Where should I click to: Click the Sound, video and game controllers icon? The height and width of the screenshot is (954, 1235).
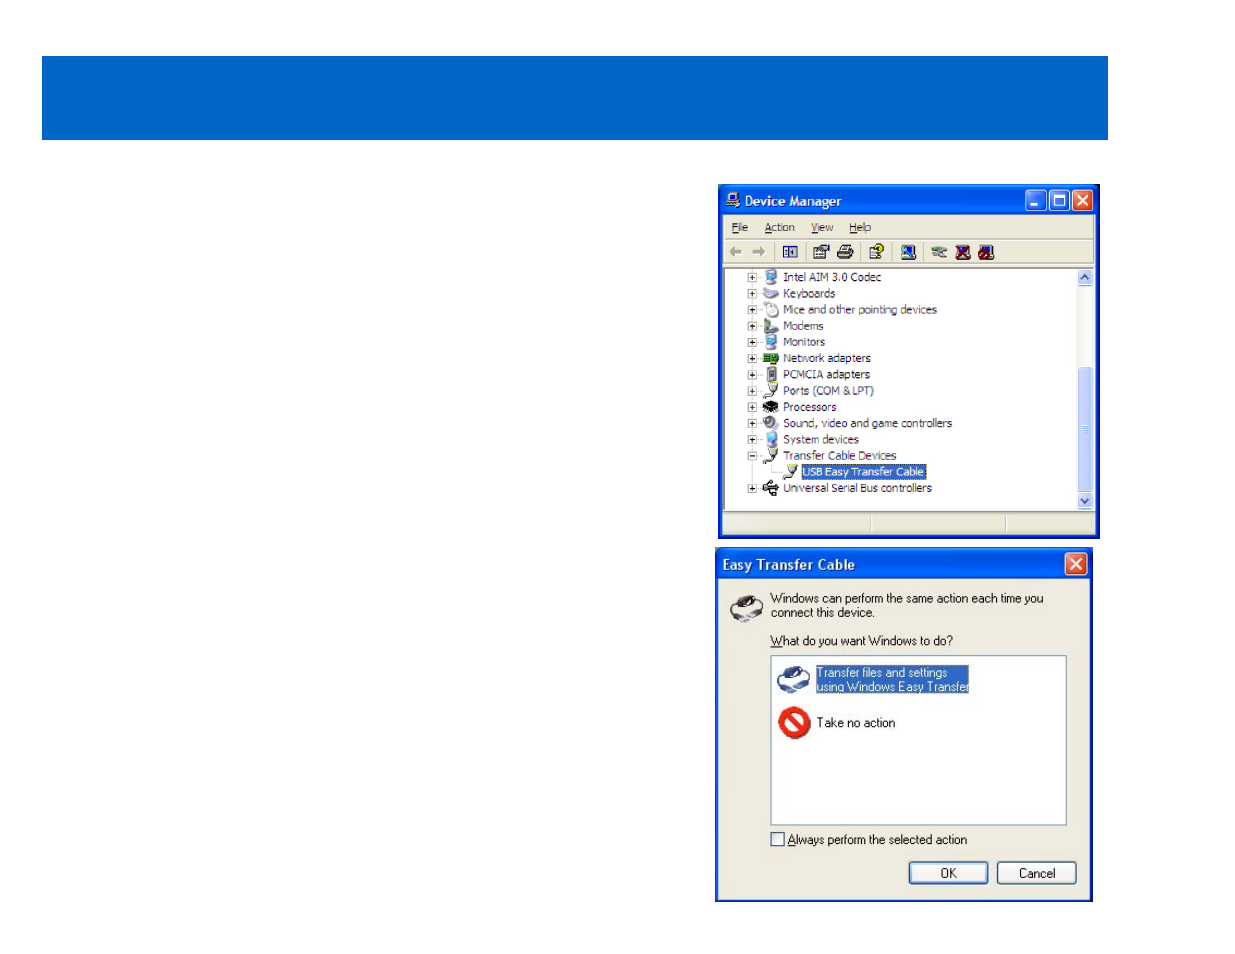click(x=771, y=423)
